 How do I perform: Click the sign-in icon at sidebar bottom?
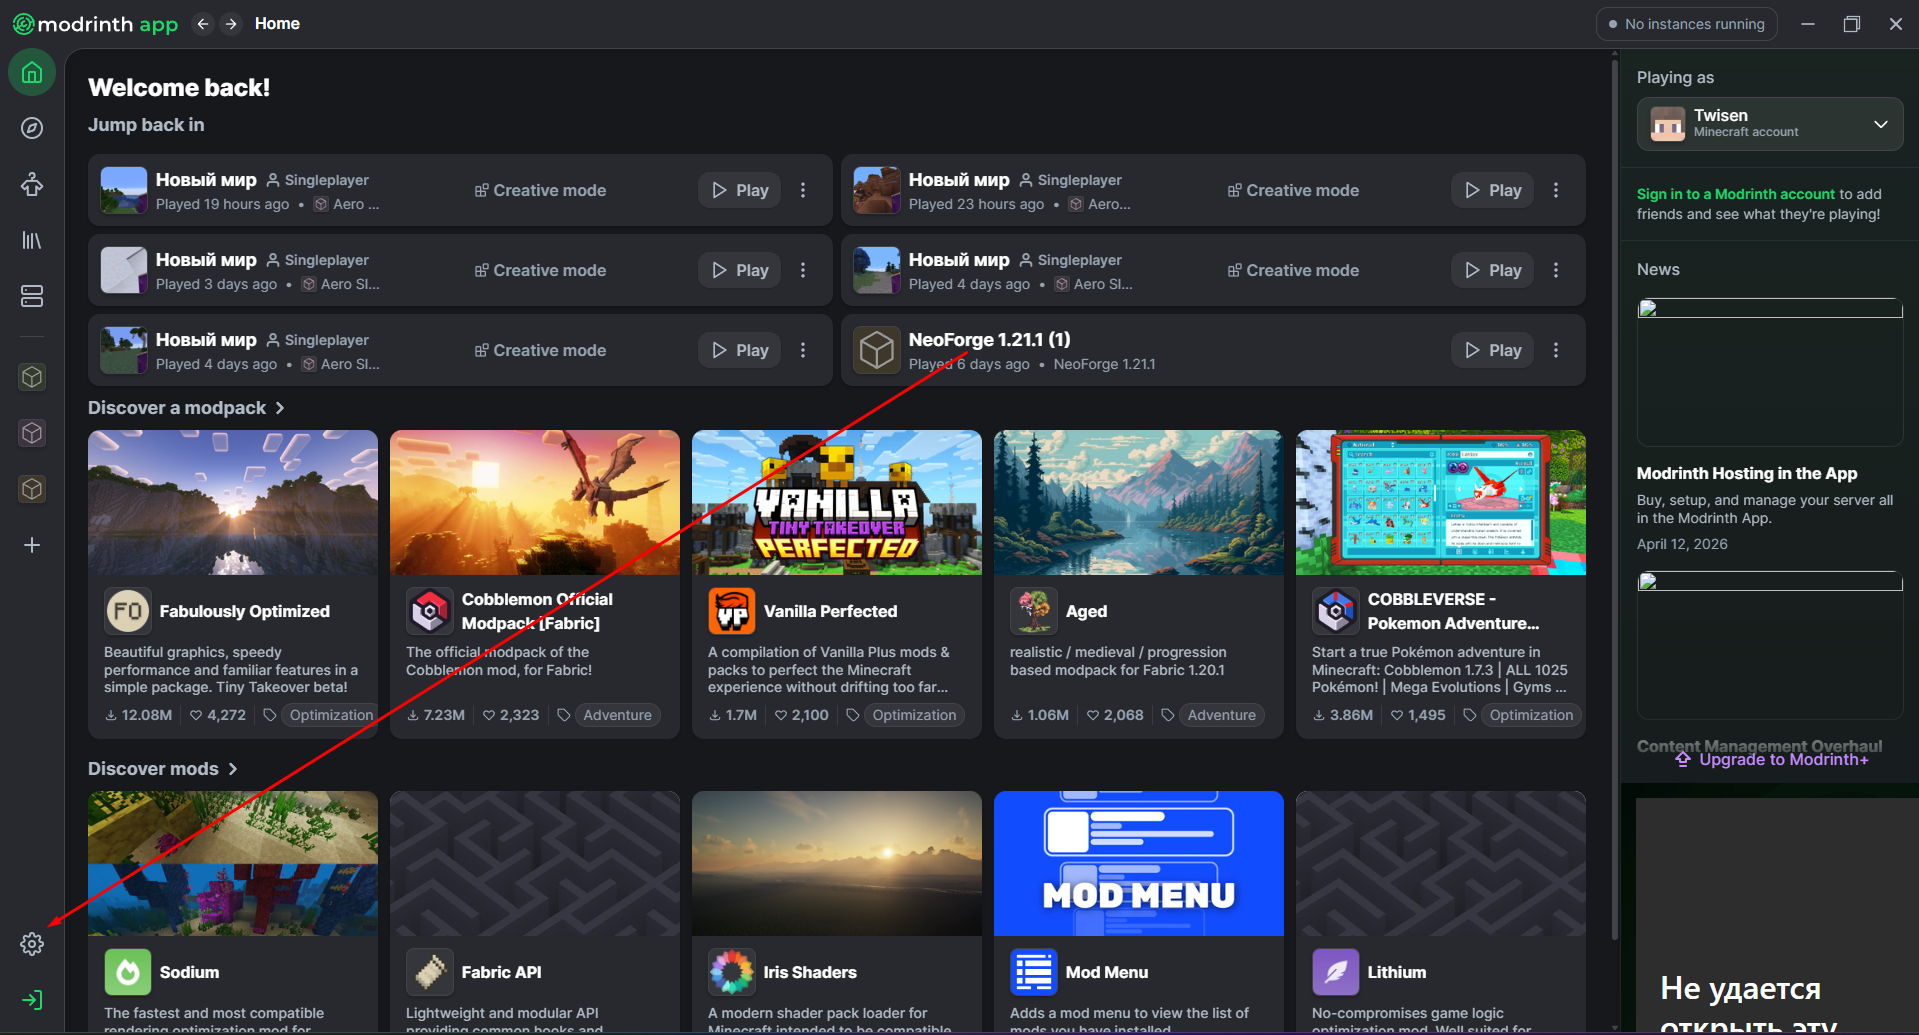coord(32,1000)
